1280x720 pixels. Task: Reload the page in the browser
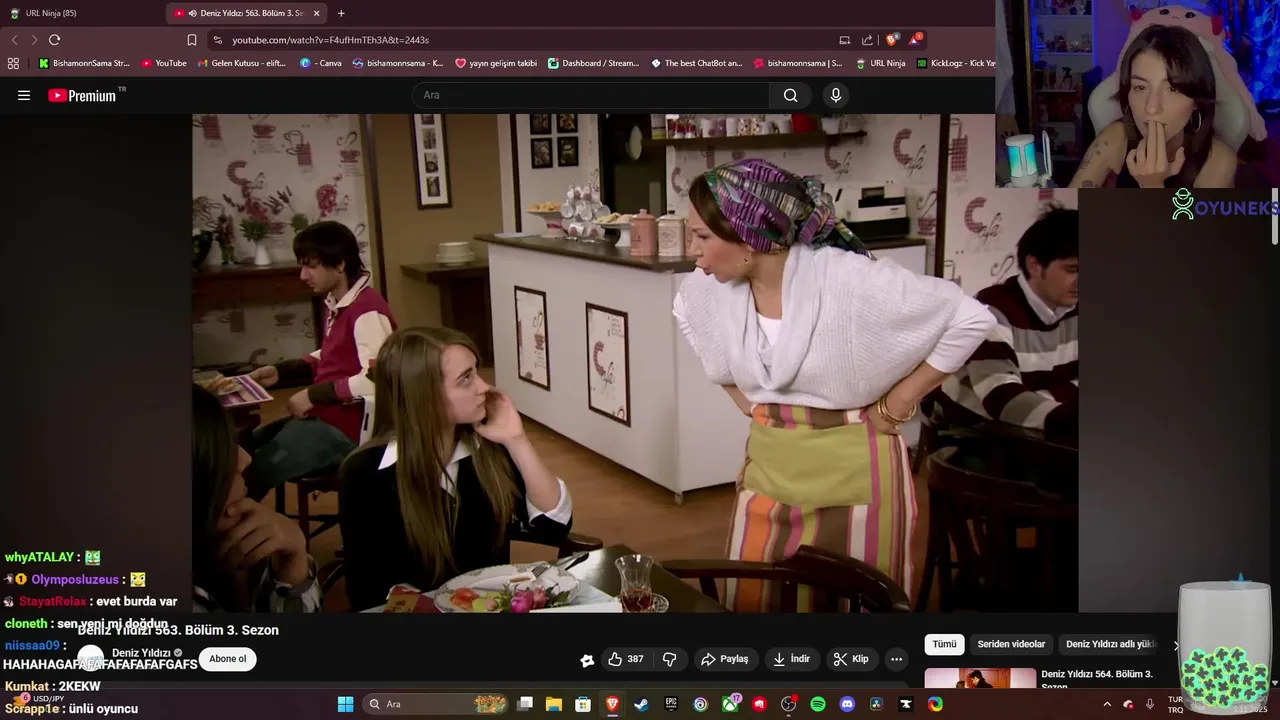point(54,40)
